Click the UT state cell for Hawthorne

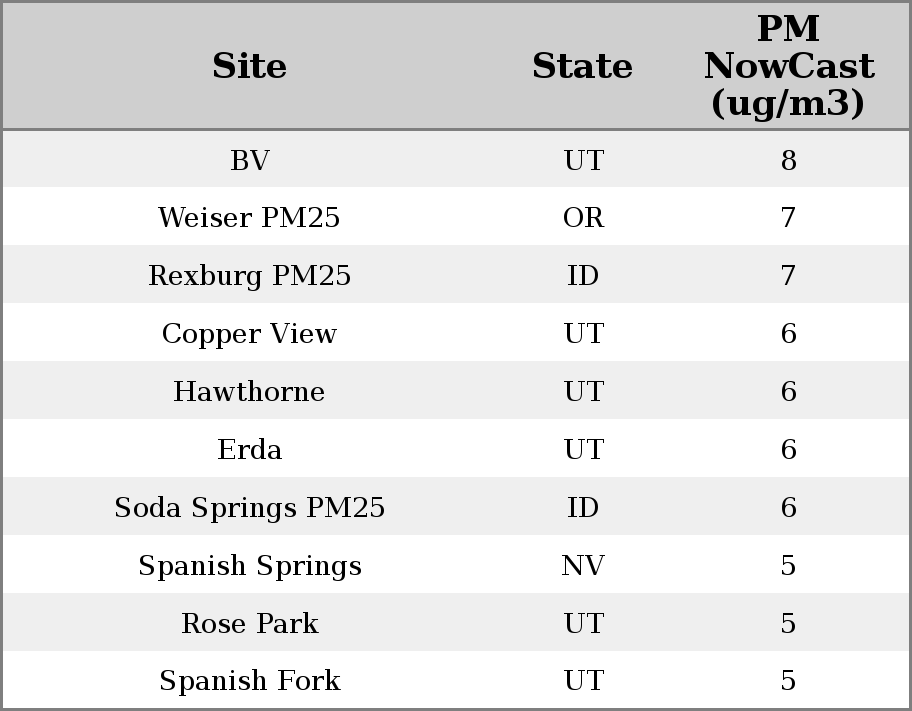[583, 392]
